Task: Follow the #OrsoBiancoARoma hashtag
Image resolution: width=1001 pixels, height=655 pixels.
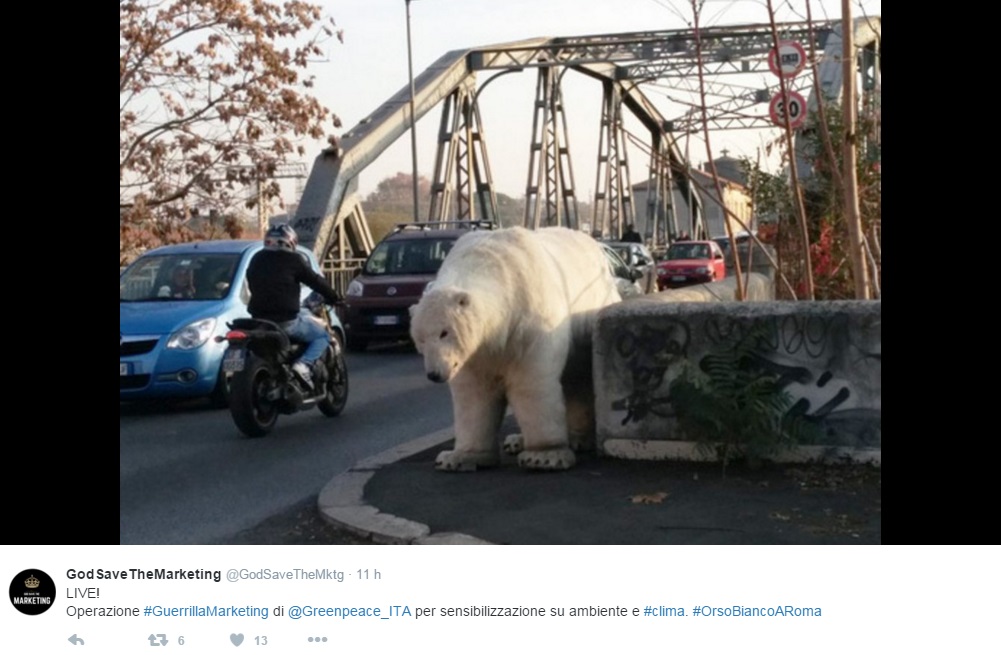Action: (757, 611)
